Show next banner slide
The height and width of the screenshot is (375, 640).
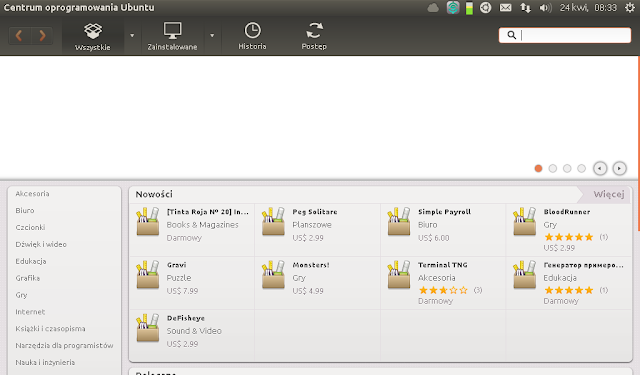pyautogui.click(x=619, y=168)
